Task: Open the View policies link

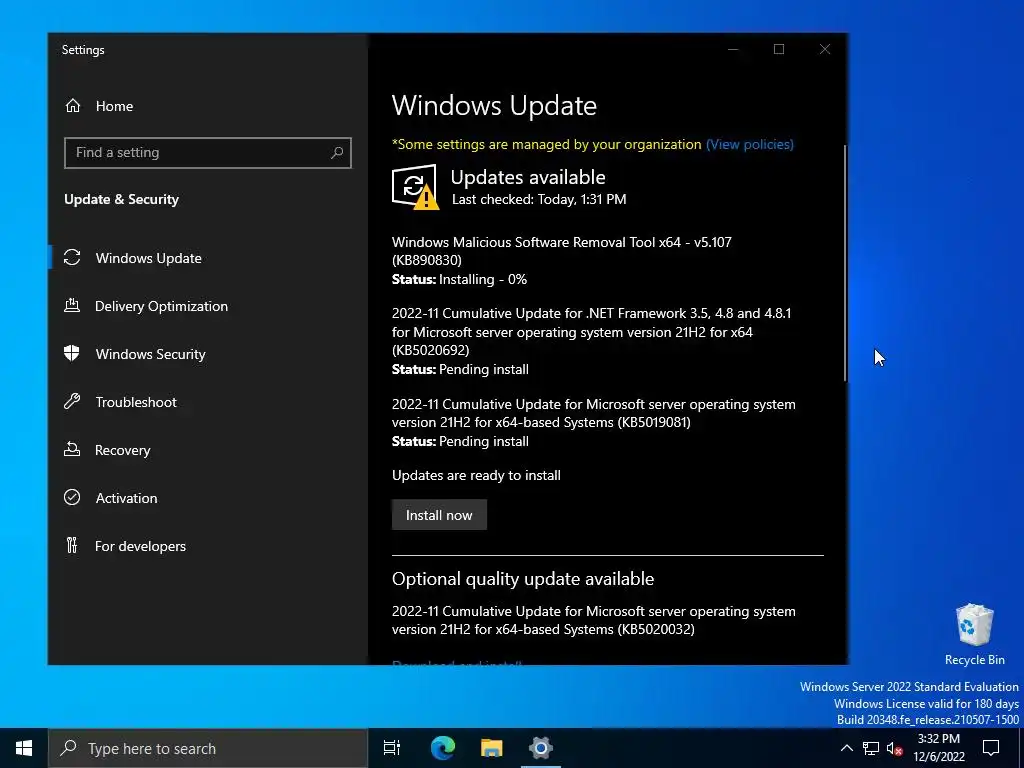Action: (750, 144)
